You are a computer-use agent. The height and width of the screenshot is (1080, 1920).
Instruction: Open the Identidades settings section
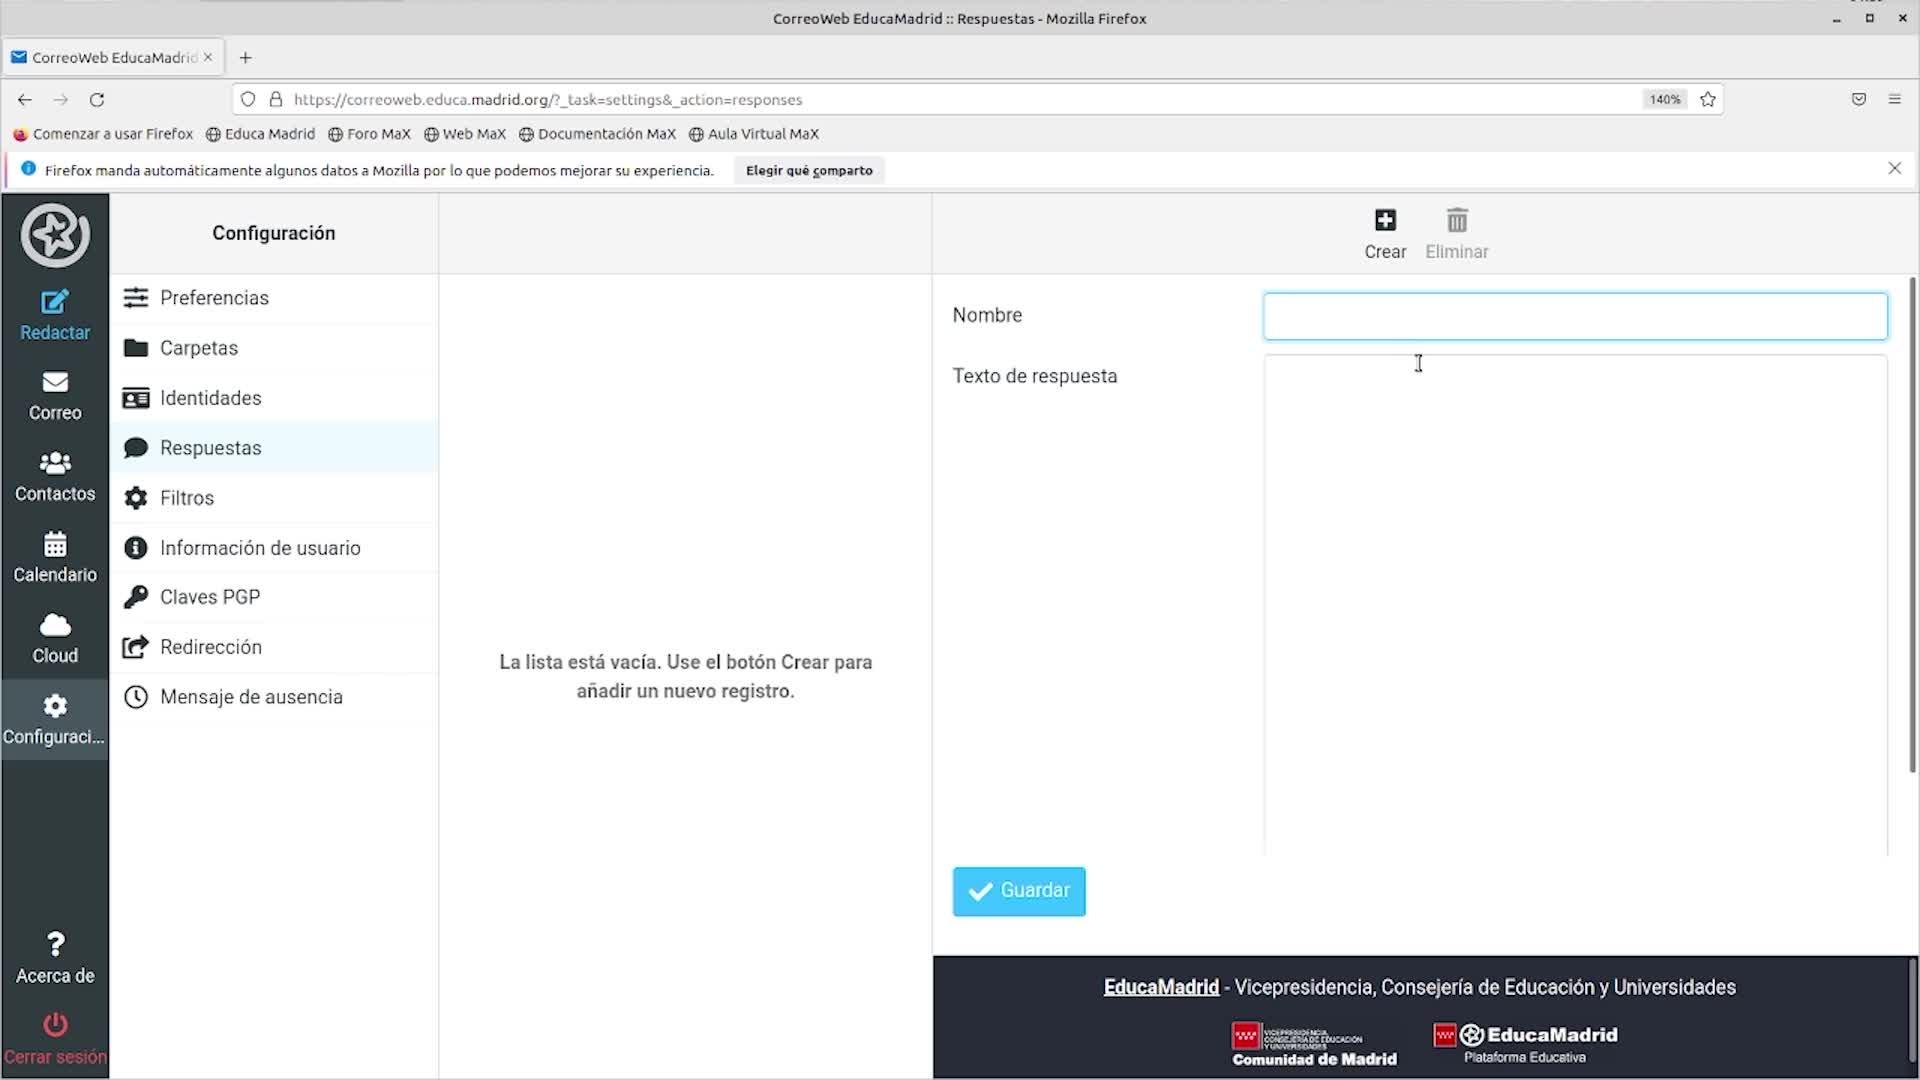tap(210, 398)
